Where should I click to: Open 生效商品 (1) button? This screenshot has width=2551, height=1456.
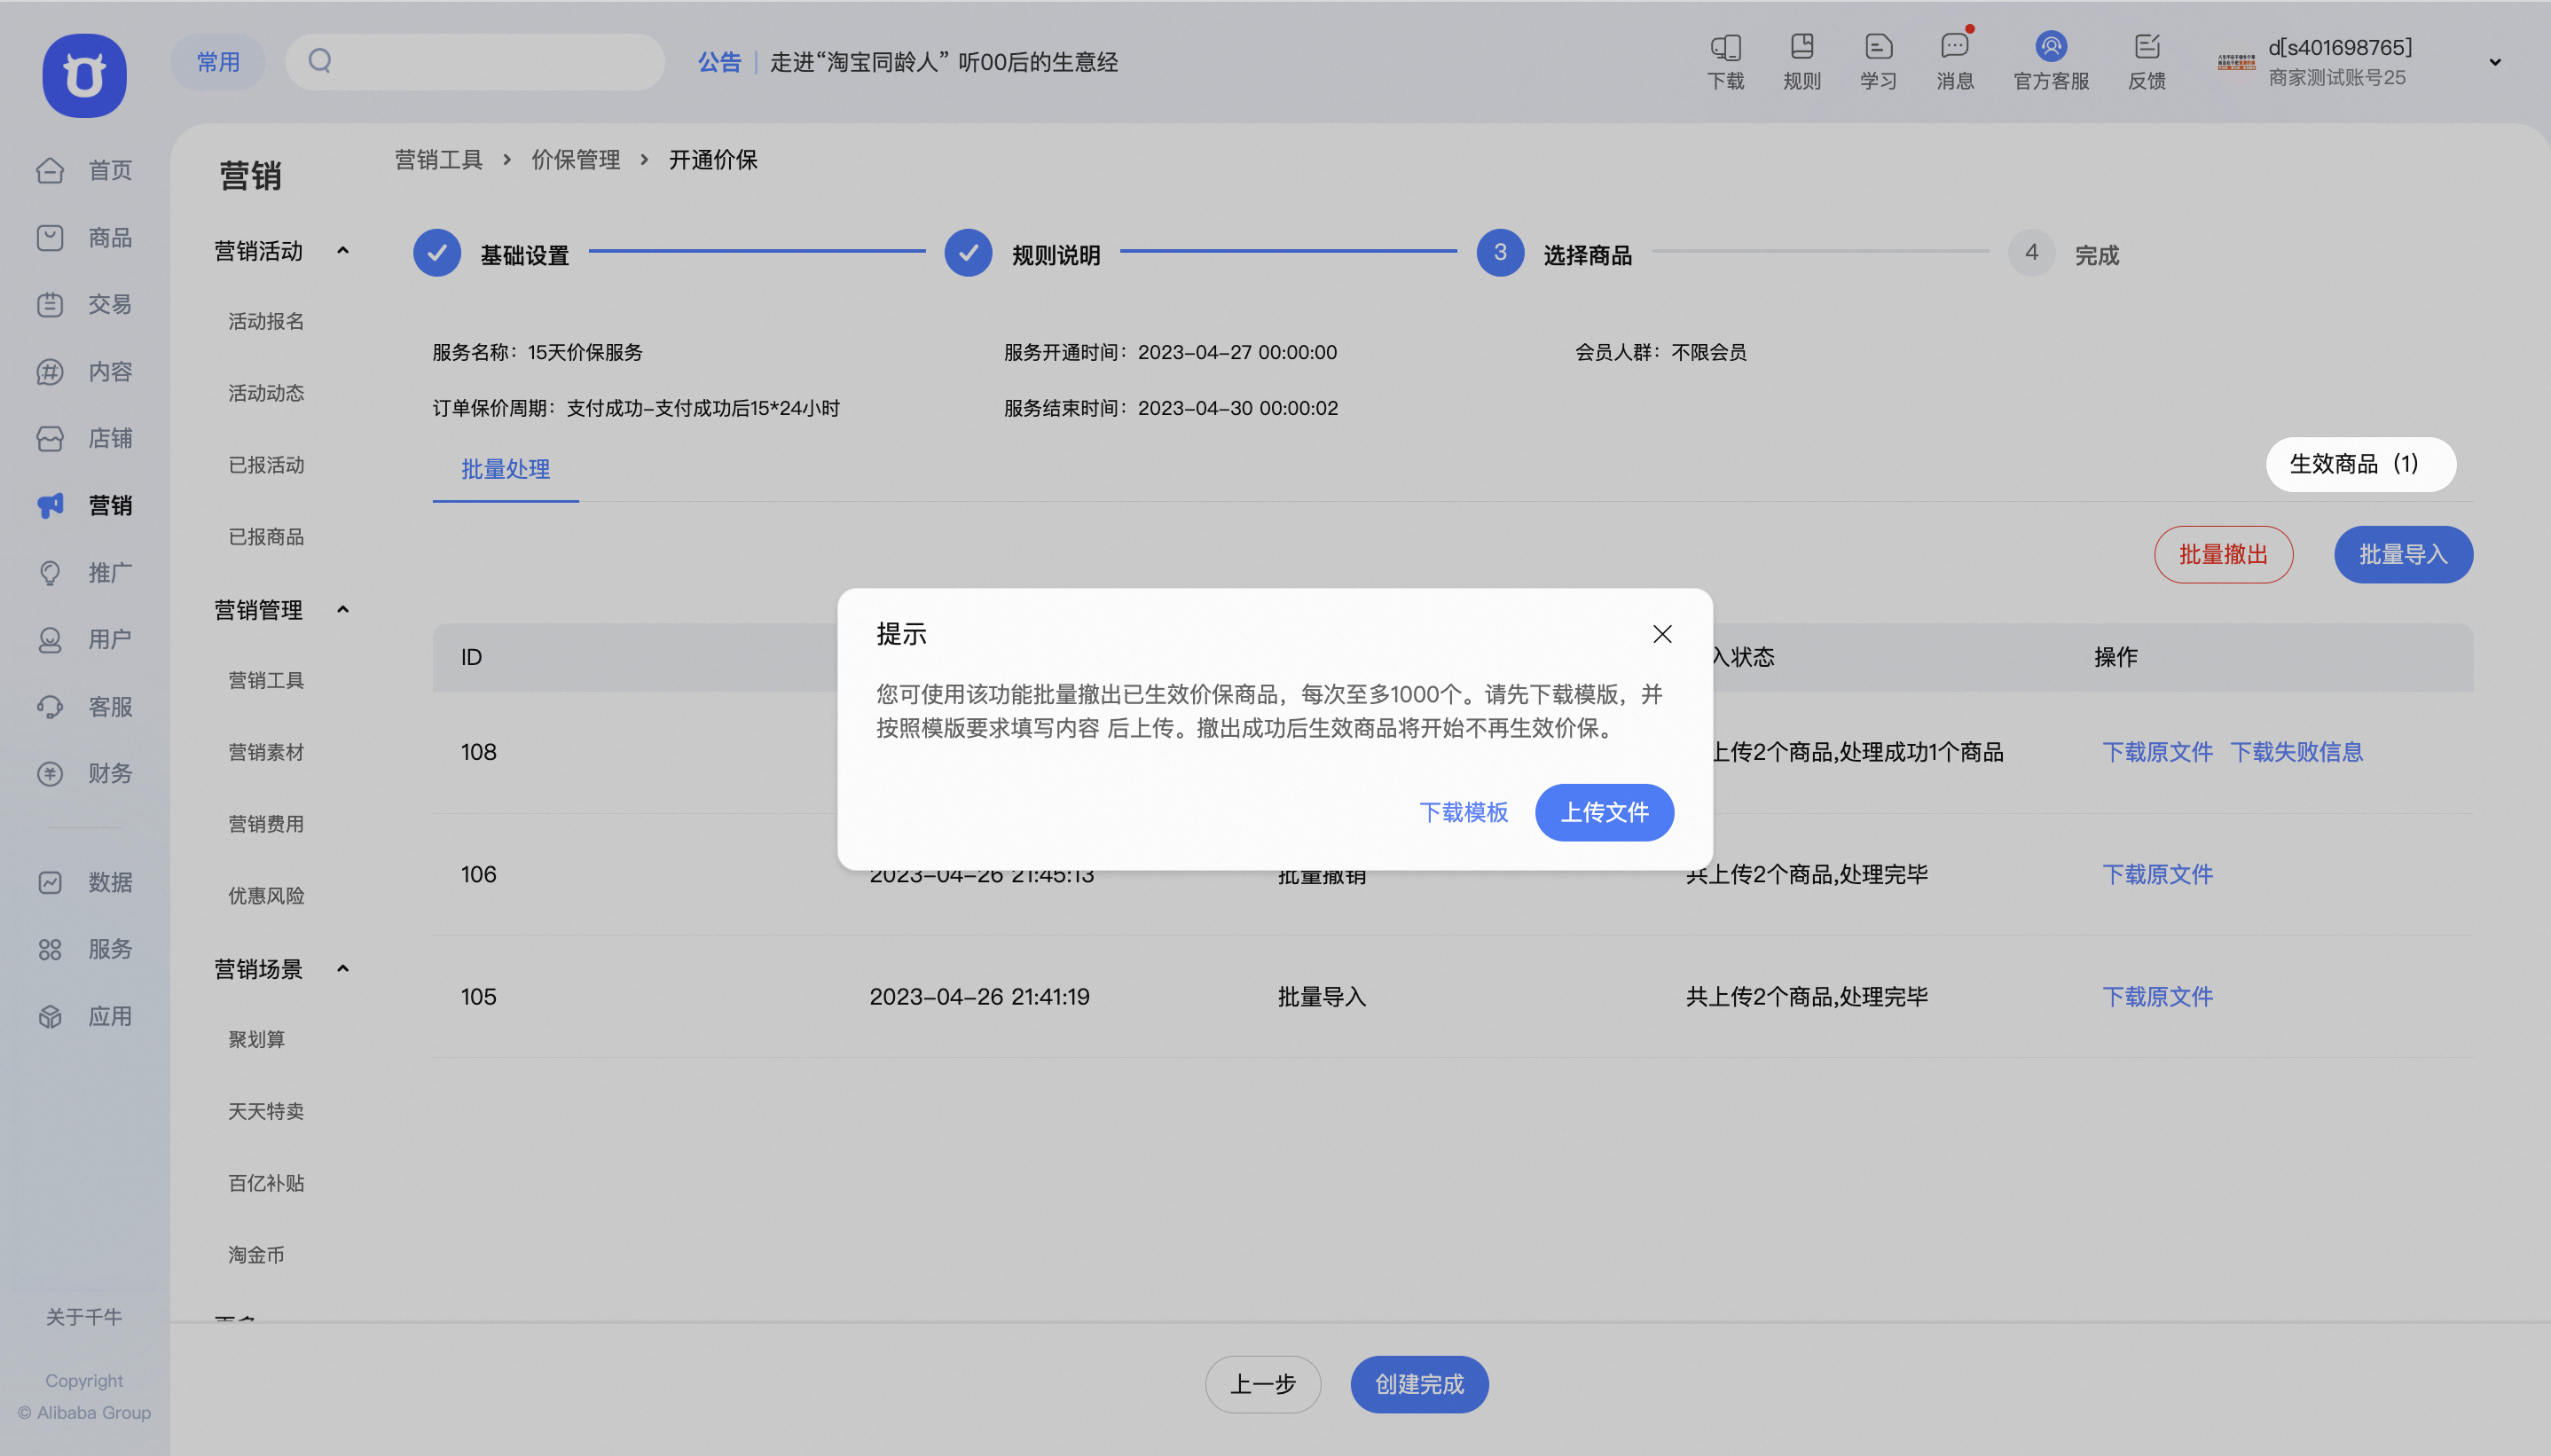click(2360, 464)
